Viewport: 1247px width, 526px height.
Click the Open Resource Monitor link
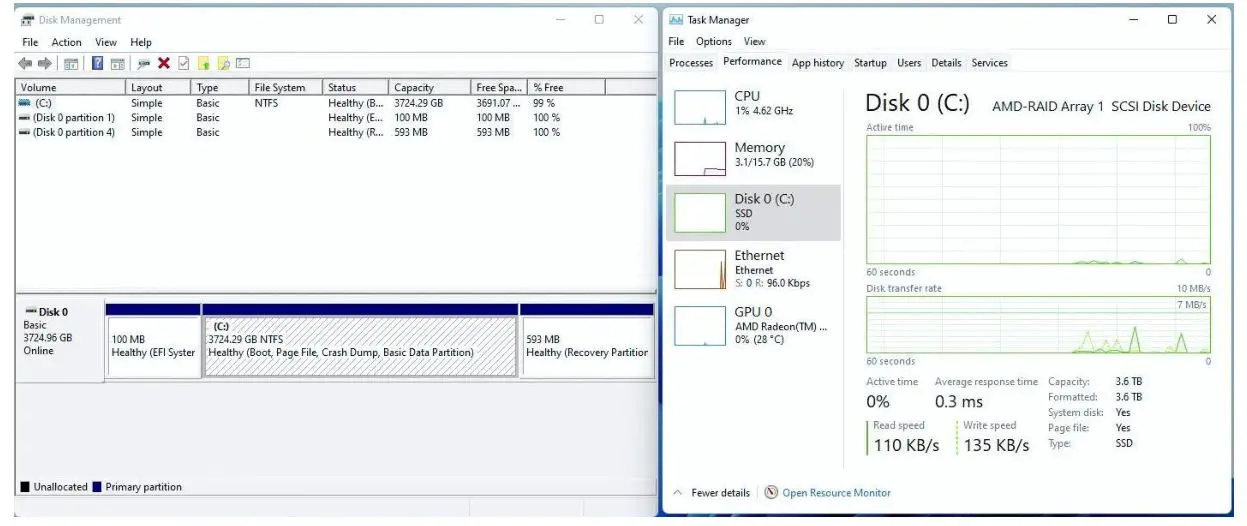pos(836,492)
